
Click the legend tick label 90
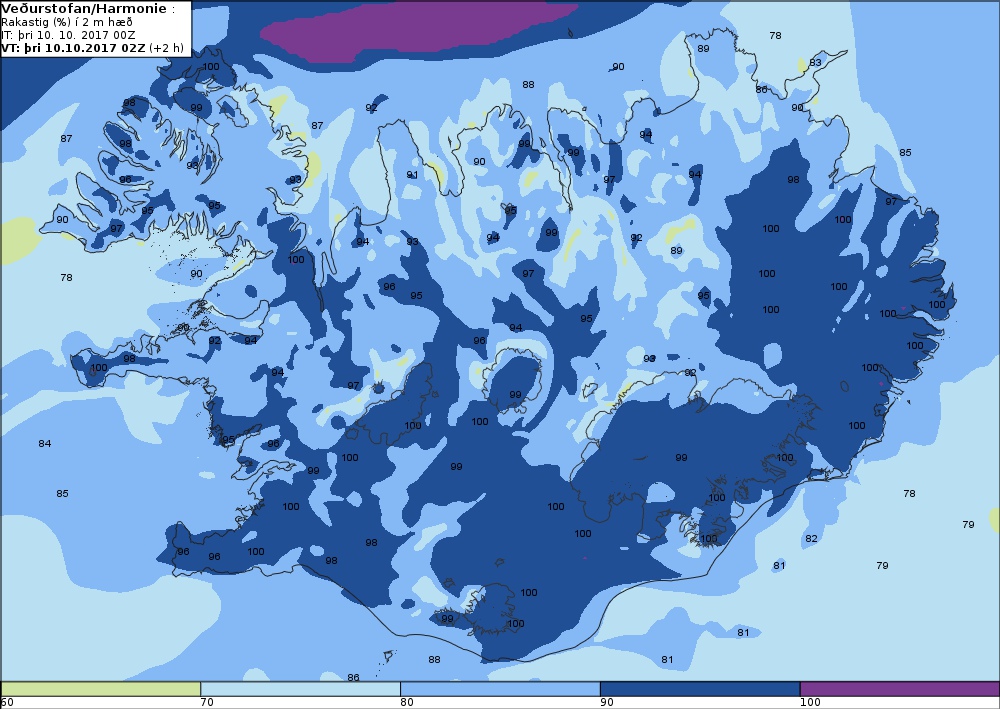pyautogui.click(x=607, y=703)
